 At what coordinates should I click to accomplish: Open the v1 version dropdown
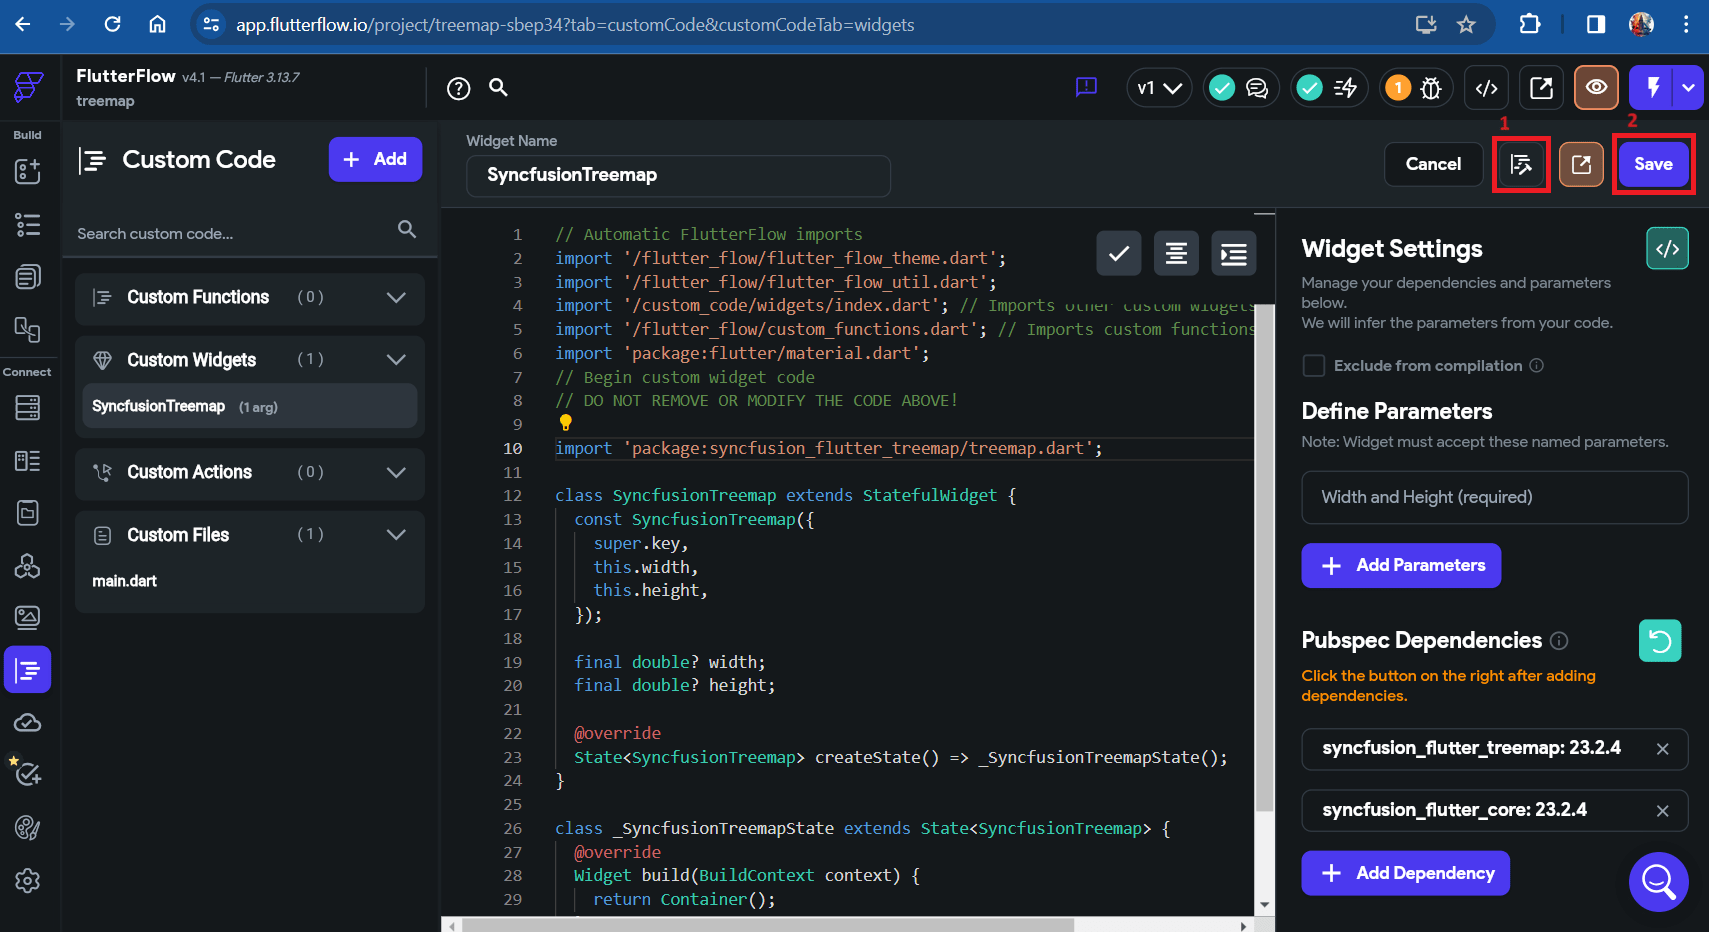click(x=1159, y=88)
